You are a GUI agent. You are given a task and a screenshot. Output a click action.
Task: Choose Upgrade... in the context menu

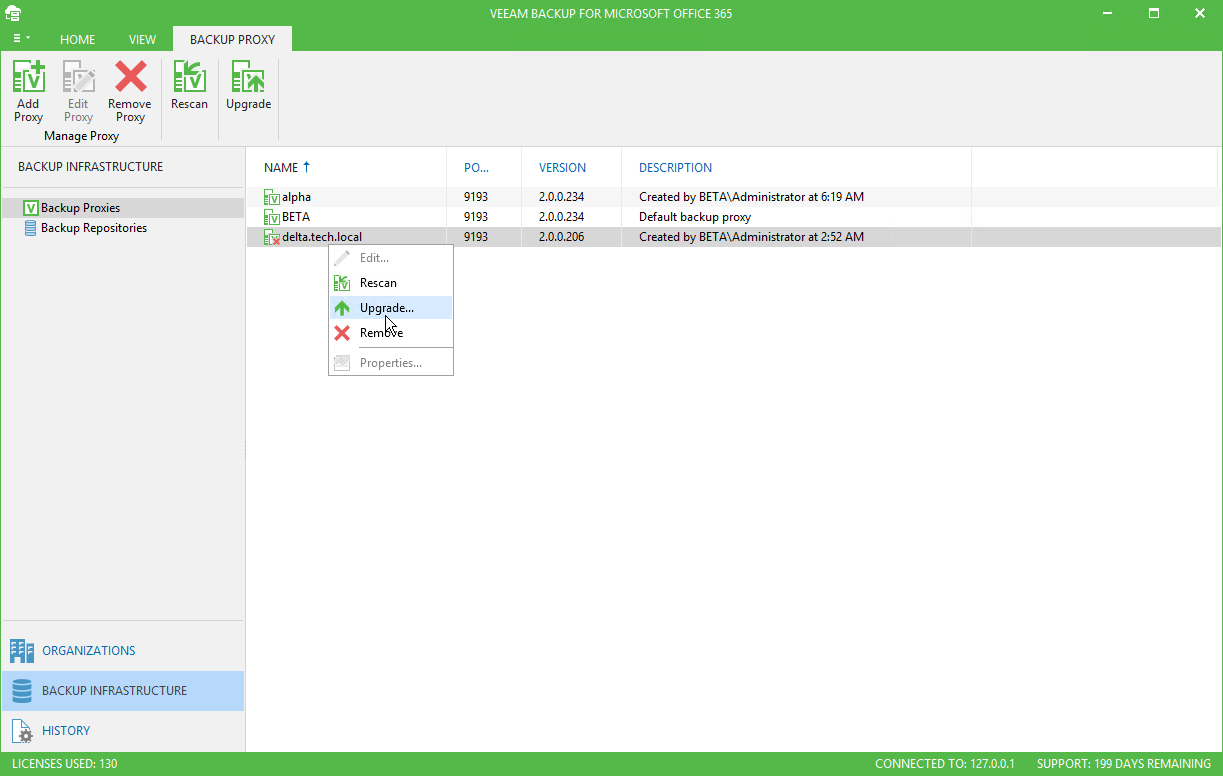[x=391, y=308]
